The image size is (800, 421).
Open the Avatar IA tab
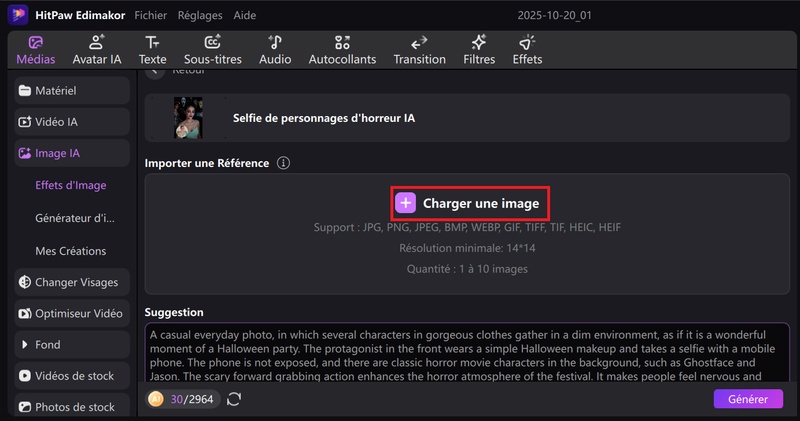(97, 50)
